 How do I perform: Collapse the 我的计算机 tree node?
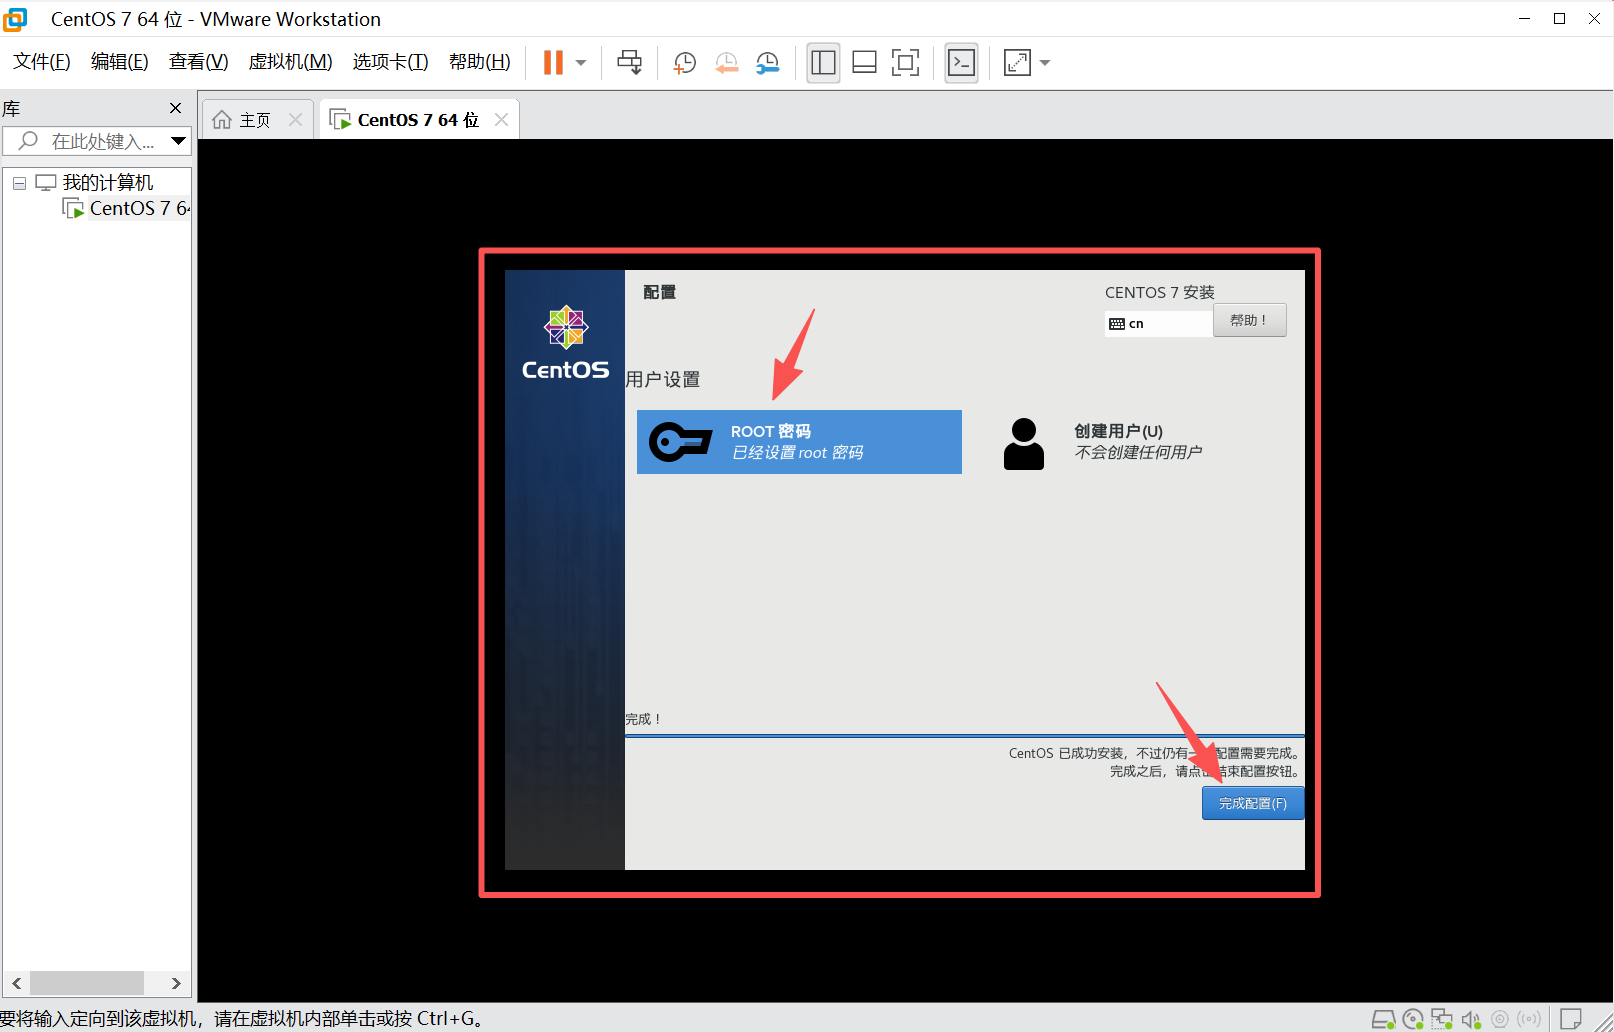pyautogui.click(x=19, y=183)
